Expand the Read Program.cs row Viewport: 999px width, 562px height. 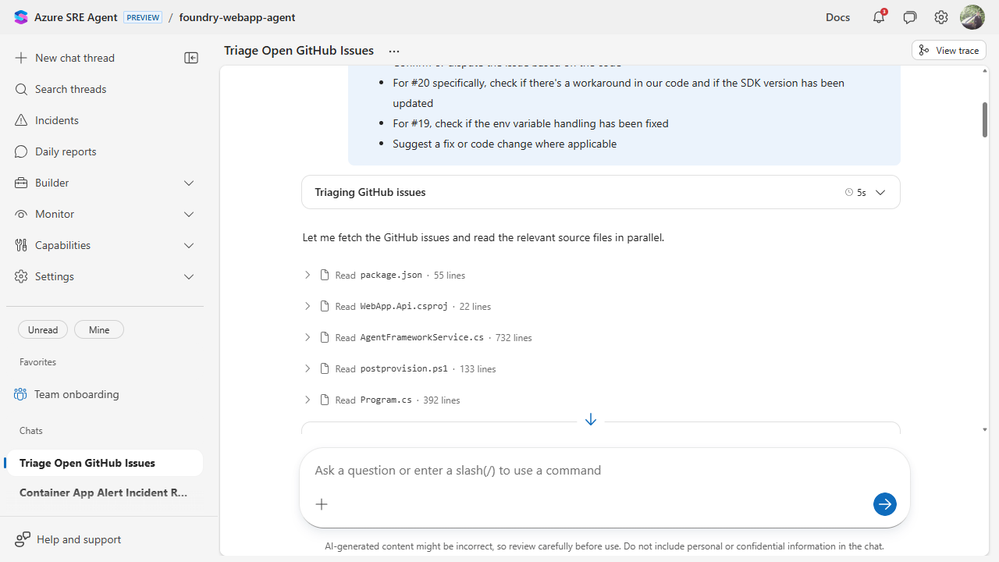(x=307, y=400)
